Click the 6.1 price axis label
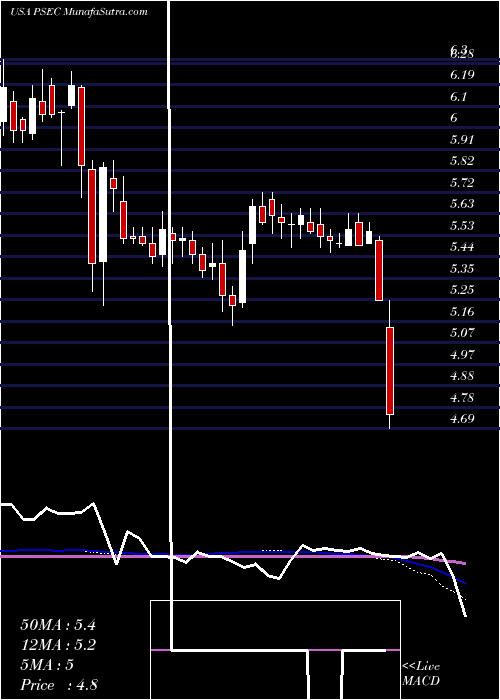The height and width of the screenshot is (700, 500). (458, 96)
